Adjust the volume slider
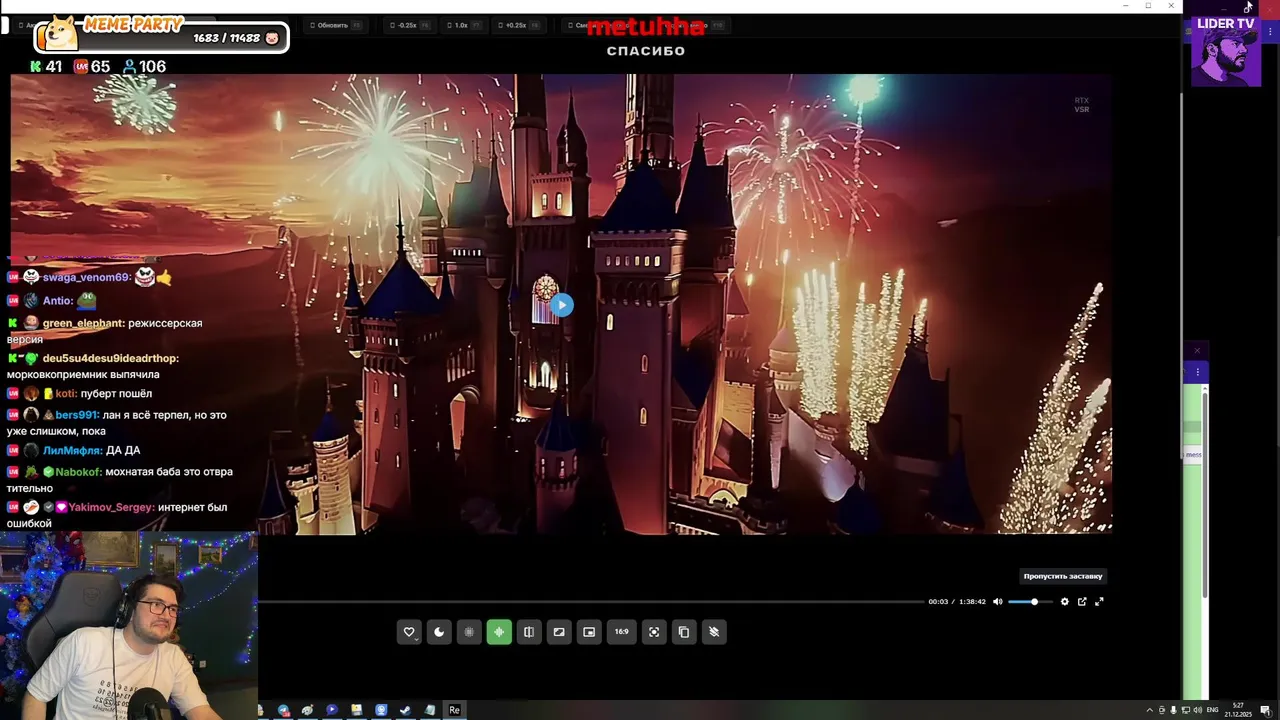 pos(1029,602)
